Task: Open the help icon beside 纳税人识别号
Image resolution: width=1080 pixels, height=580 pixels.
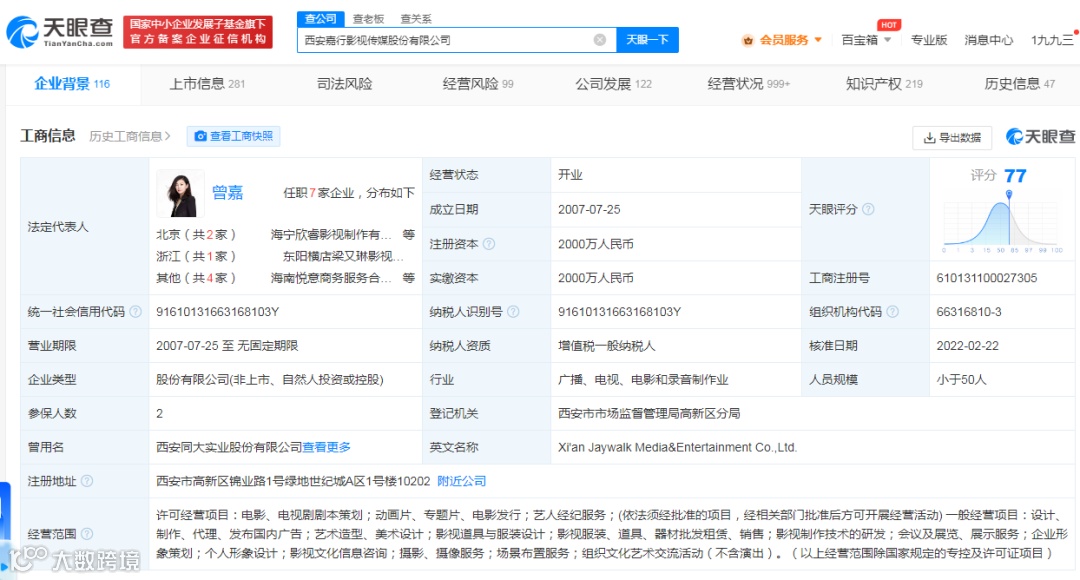Action: coord(513,311)
